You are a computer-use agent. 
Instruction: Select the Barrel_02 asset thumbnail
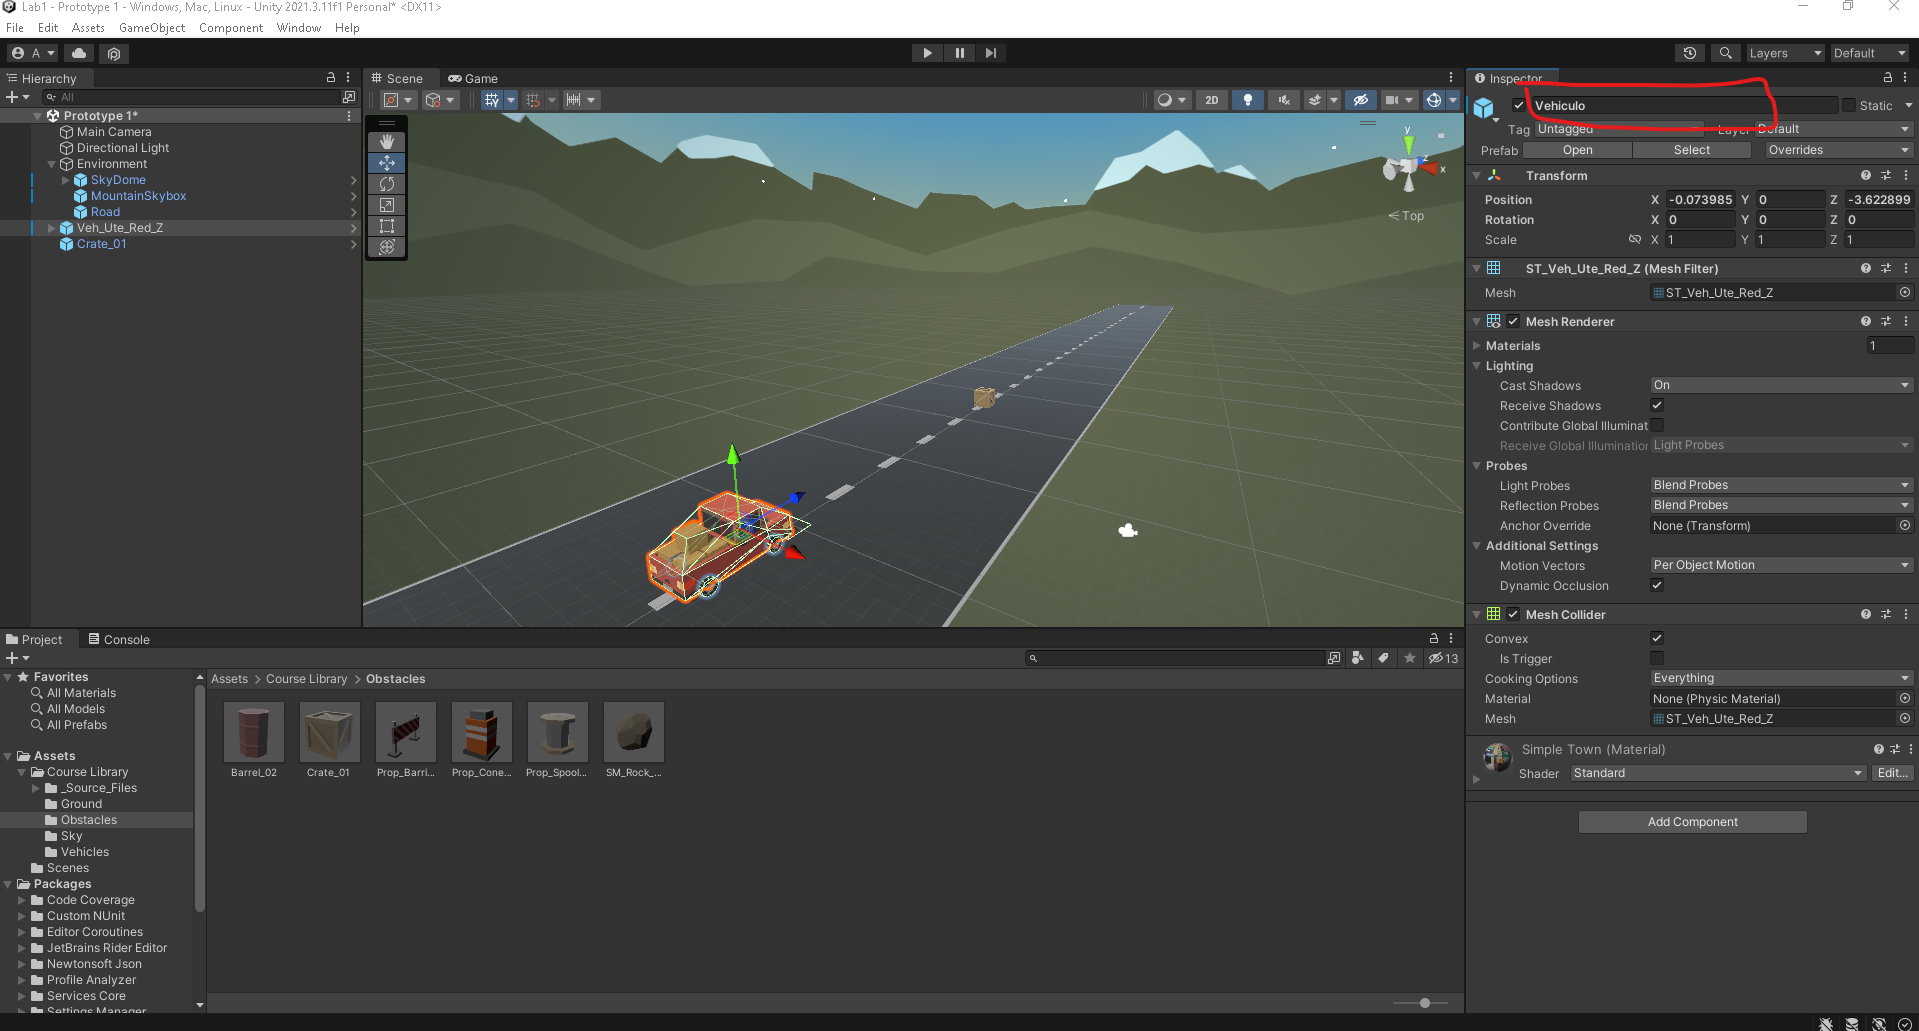[x=254, y=732]
